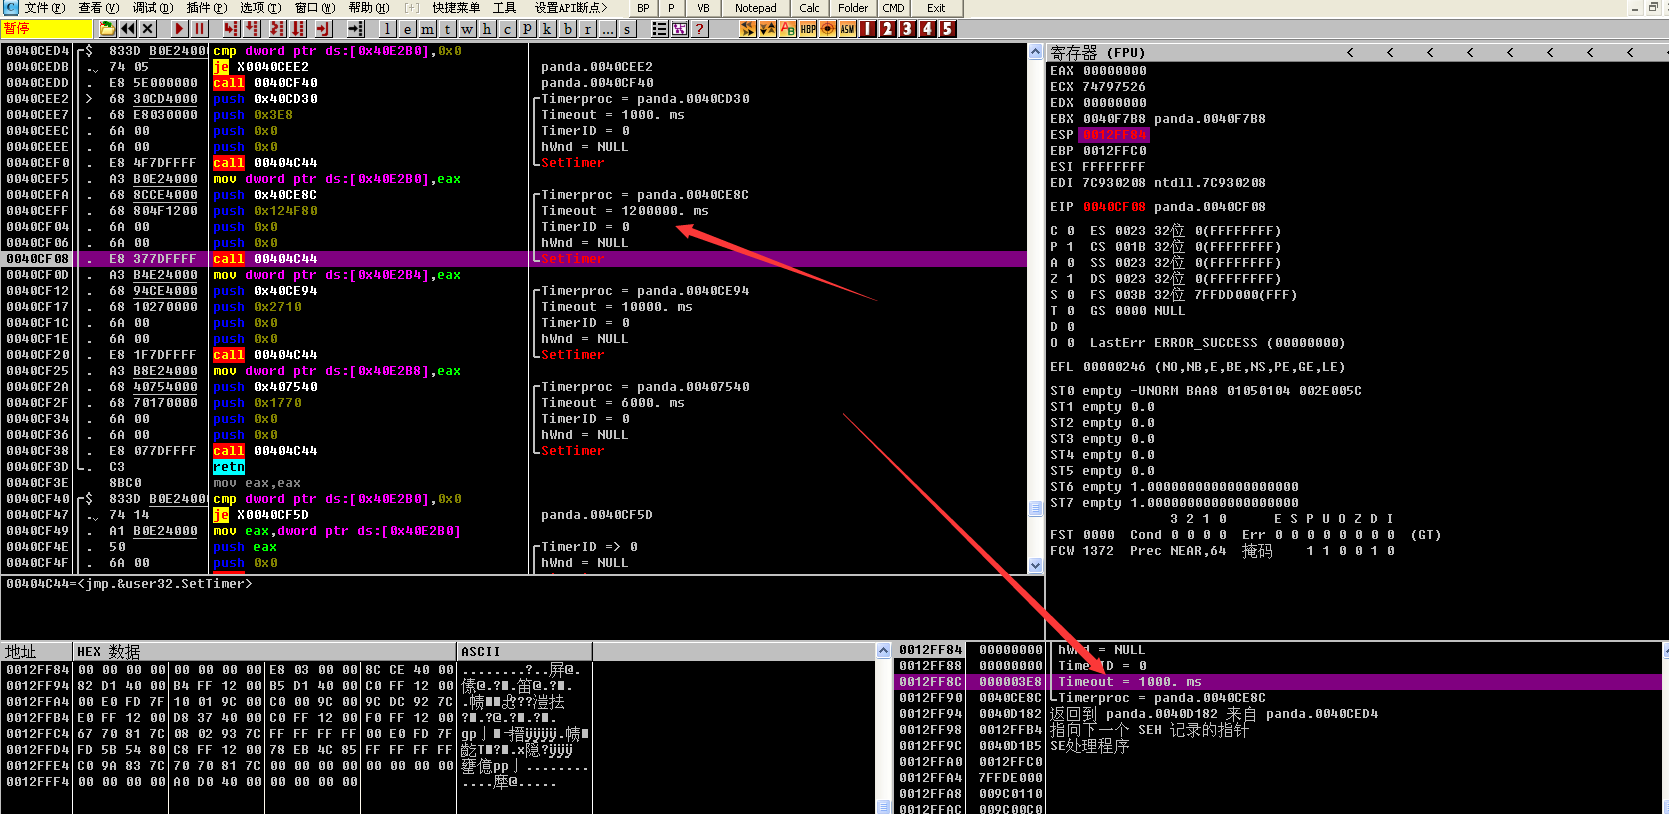Viewport: 1669px width, 814px height.
Task: Click the 地址 column header in the dump pane
Action: 37,651
